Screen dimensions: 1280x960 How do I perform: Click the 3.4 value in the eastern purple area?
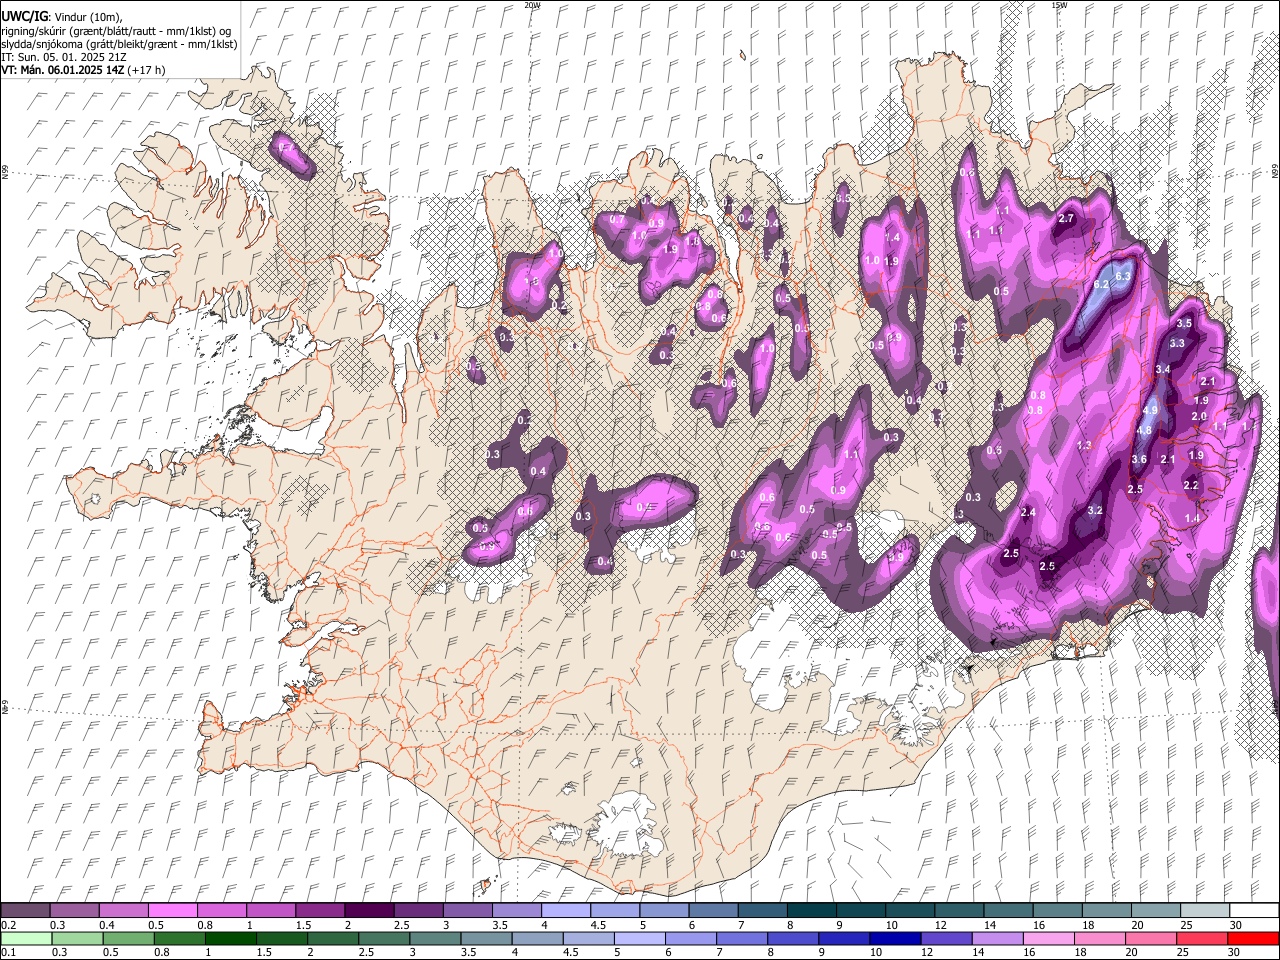pyautogui.click(x=1163, y=369)
